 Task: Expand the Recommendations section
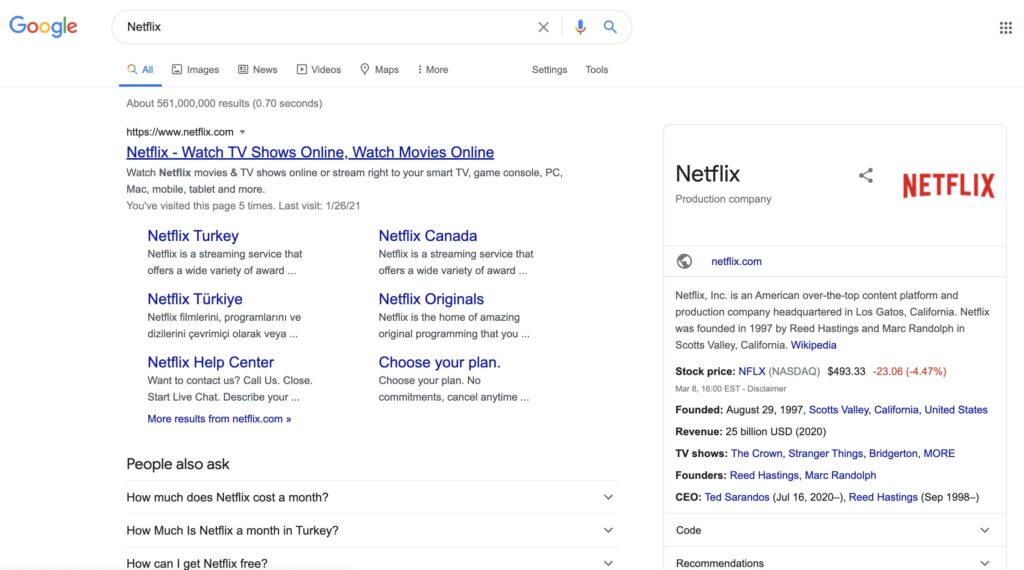(835, 562)
